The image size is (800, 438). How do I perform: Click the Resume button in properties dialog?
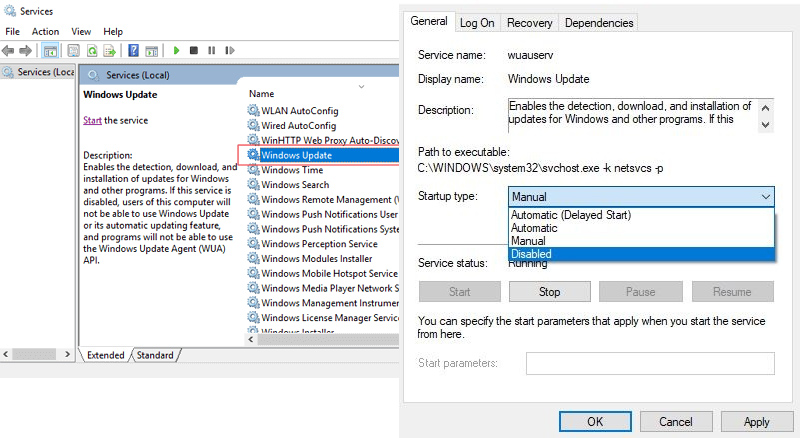[x=732, y=291]
